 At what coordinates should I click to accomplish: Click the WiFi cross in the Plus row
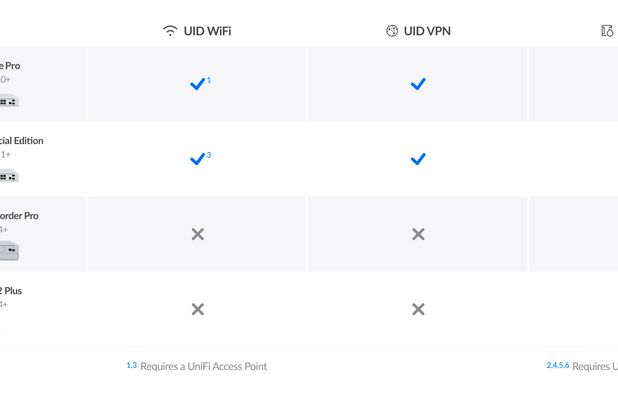[x=198, y=309]
